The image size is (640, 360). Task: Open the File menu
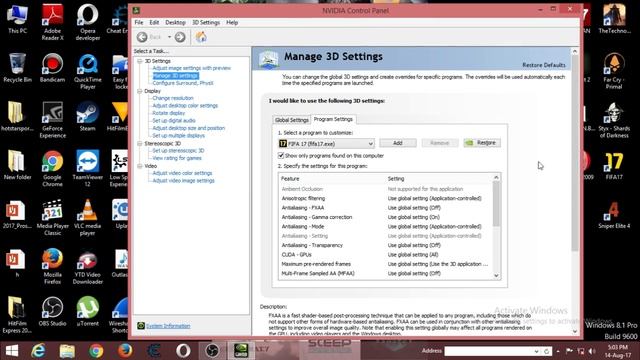[x=139, y=22]
